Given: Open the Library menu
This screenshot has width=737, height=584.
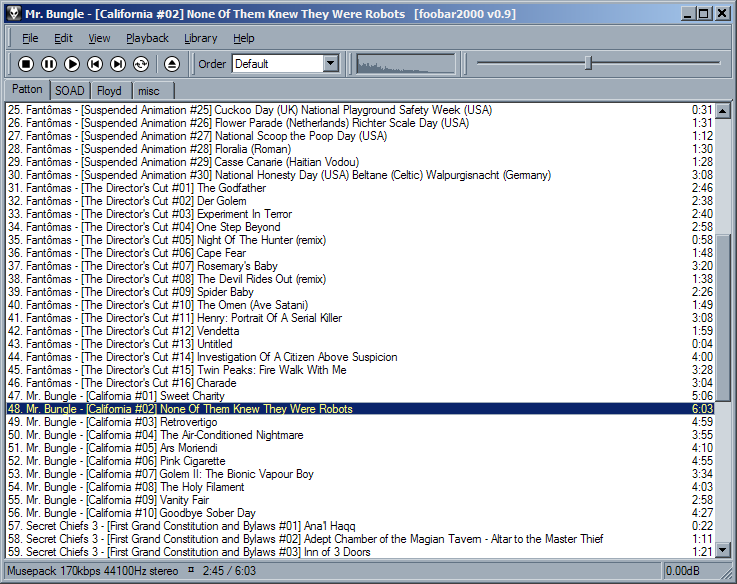Looking at the screenshot, I should [x=200, y=38].
